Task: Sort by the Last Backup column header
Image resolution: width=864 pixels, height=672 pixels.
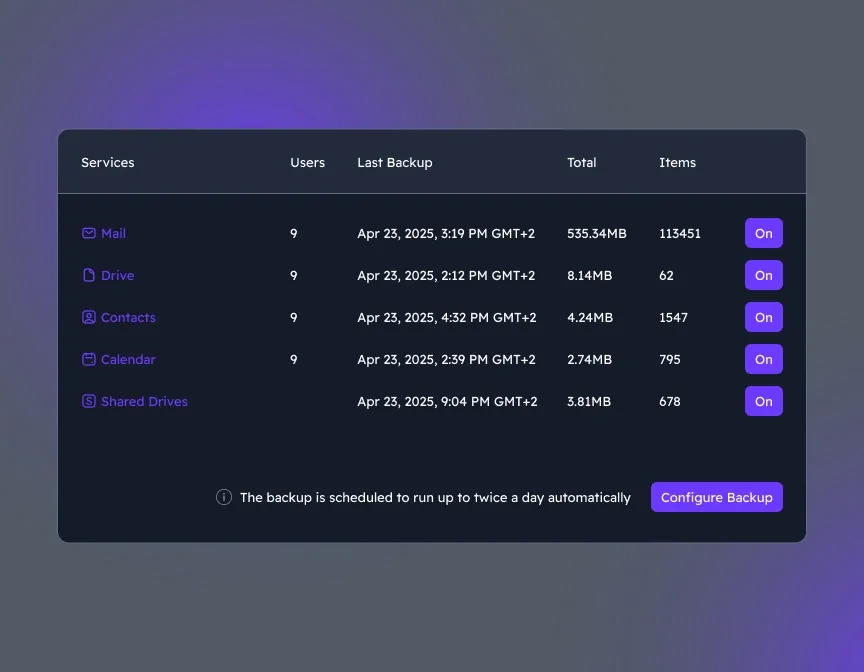Action: coord(395,162)
